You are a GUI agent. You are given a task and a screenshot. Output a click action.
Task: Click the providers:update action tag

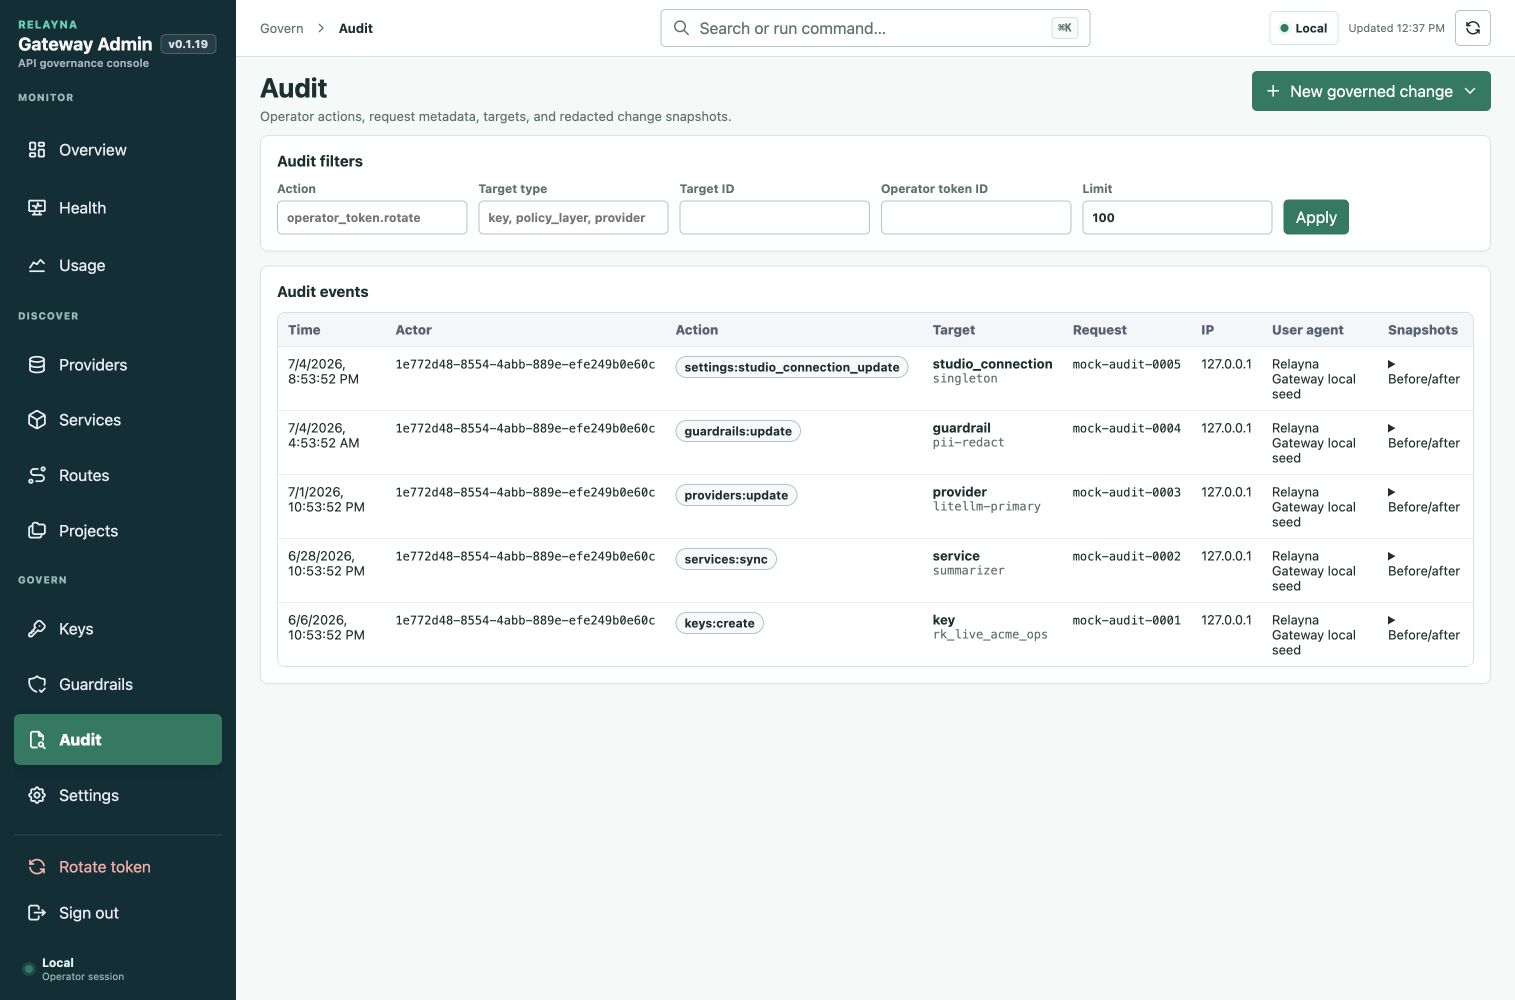[x=736, y=495]
